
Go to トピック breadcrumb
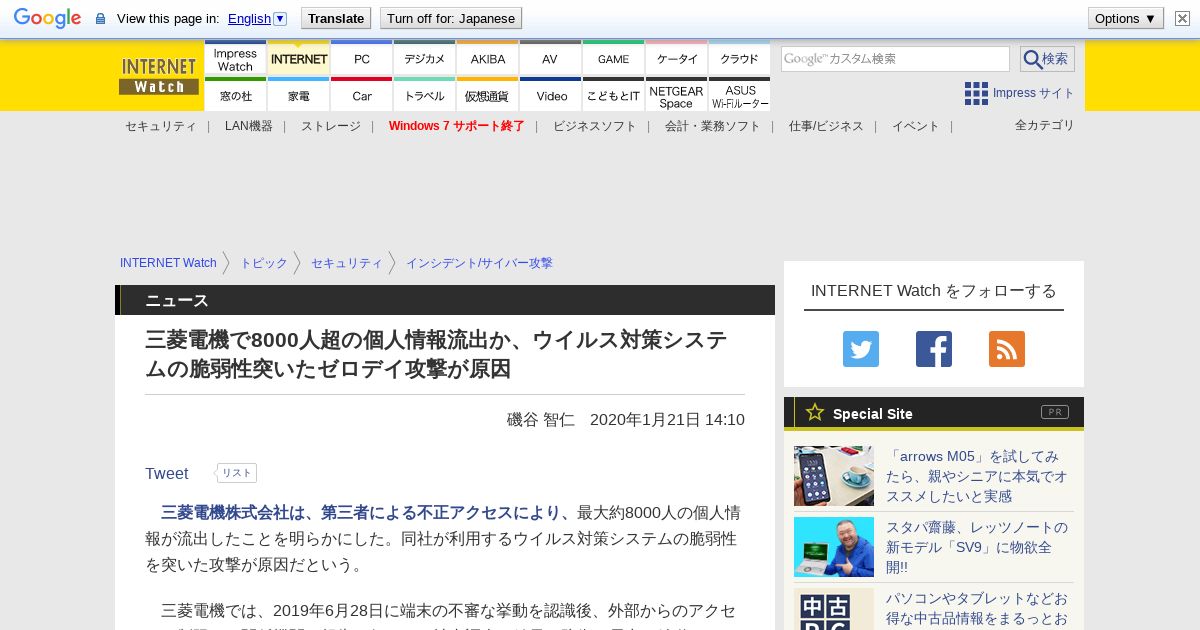264,263
